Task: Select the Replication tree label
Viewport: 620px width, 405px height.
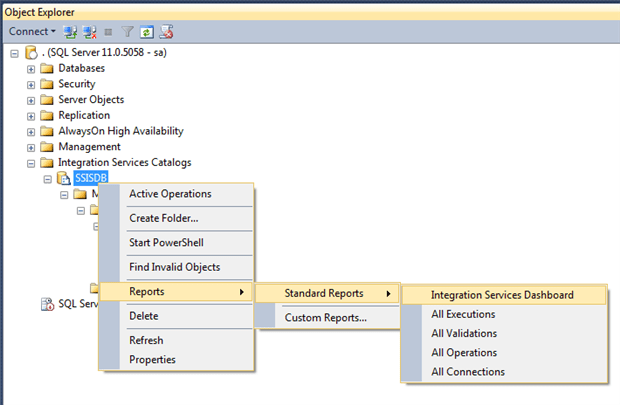Action: (x=84, y=115)
